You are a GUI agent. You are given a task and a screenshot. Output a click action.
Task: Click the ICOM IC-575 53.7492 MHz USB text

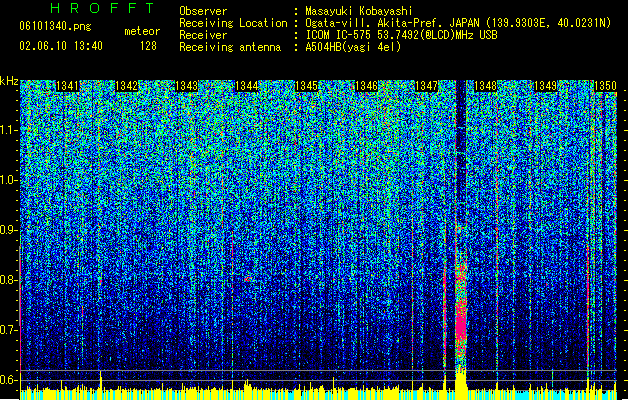(x=401, y=35)
